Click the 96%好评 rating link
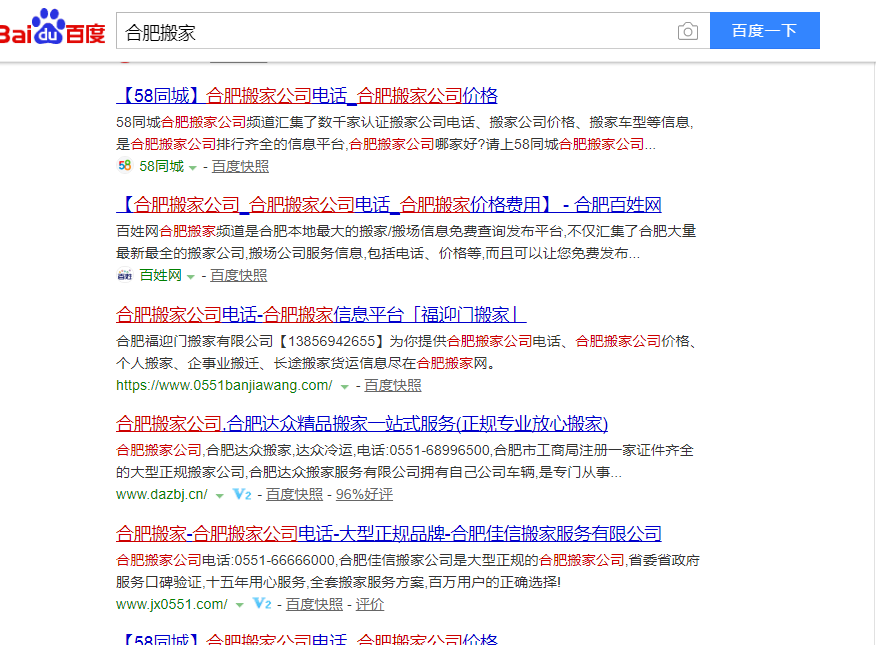 pyautogui.click(x=364, y=495)
